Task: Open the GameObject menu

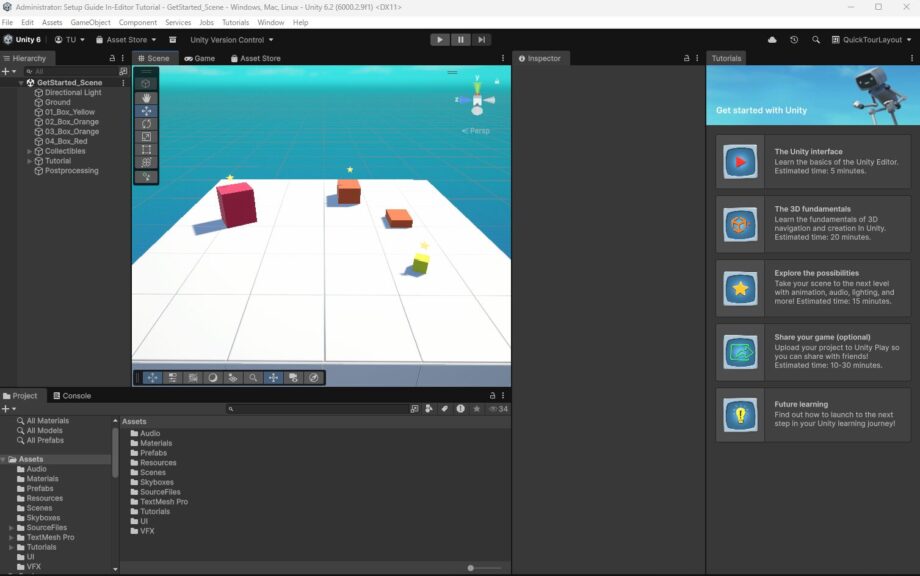Action: [x=90, y=22]
